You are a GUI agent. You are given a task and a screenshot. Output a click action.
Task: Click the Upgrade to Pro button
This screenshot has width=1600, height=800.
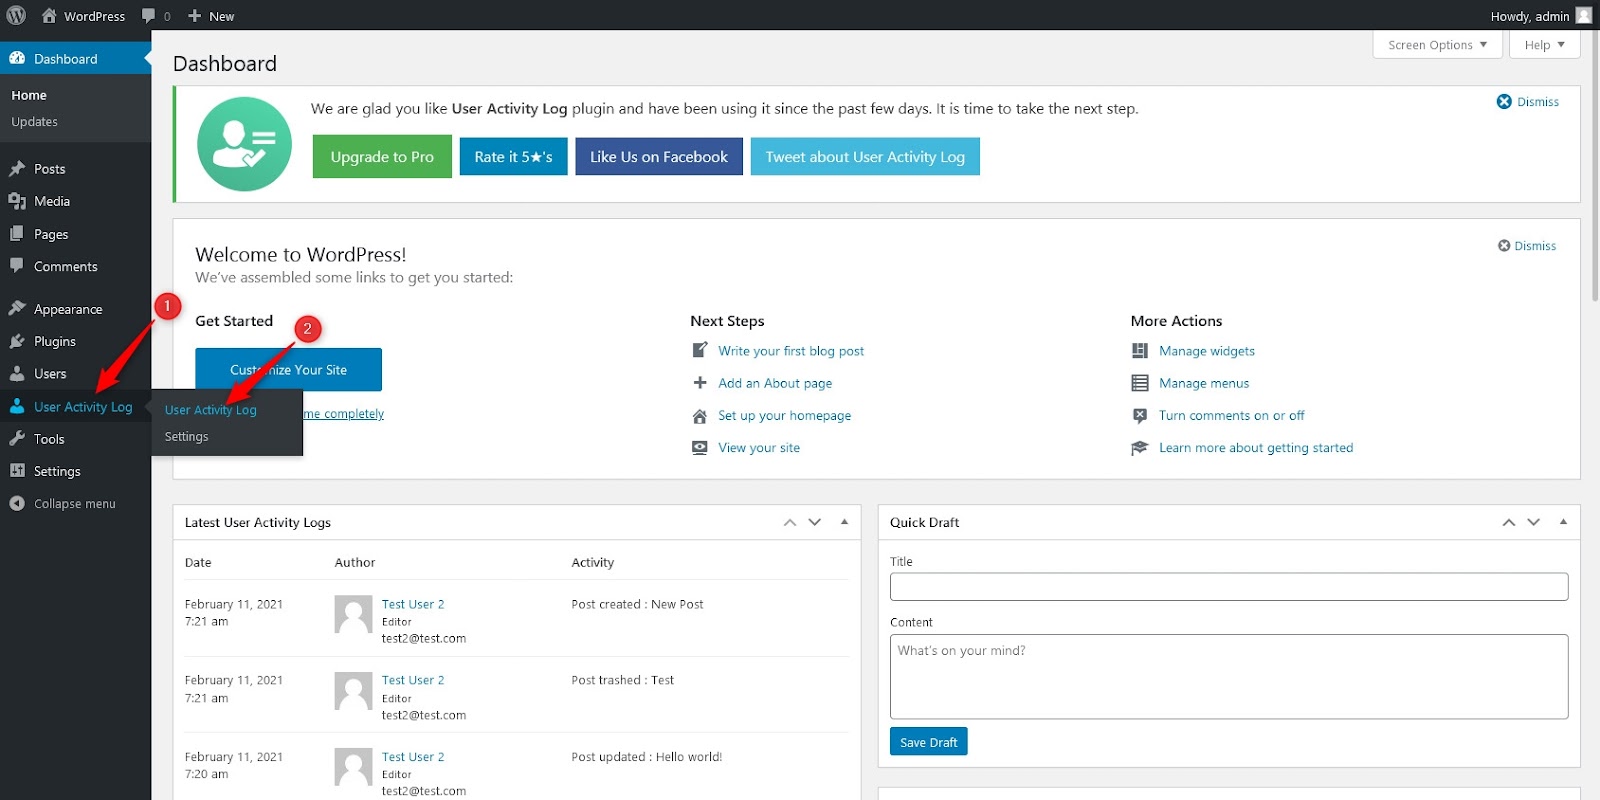pos(382,156)
